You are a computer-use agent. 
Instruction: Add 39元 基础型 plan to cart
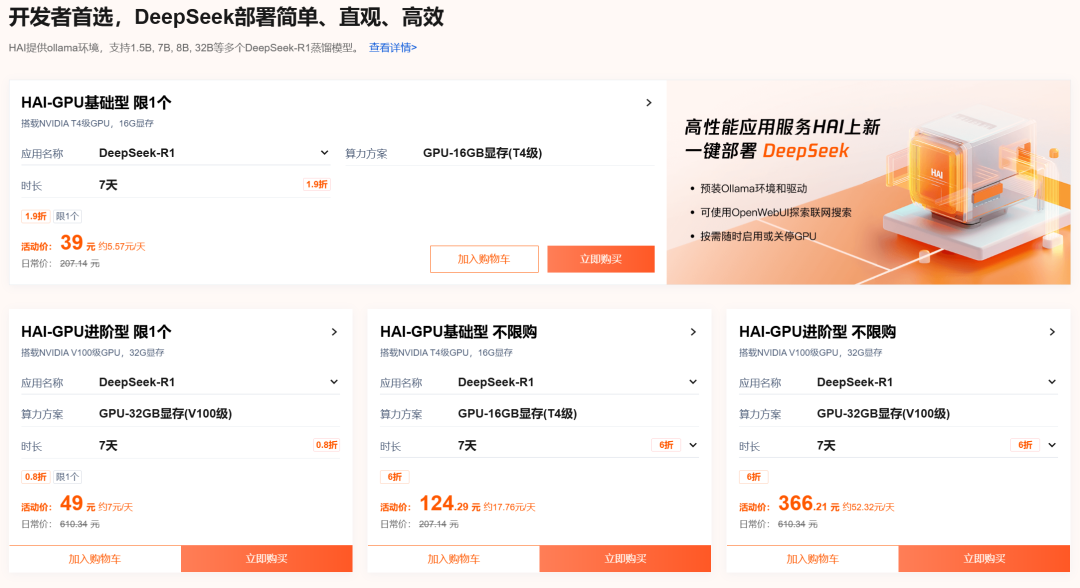[x=484, y=259]
